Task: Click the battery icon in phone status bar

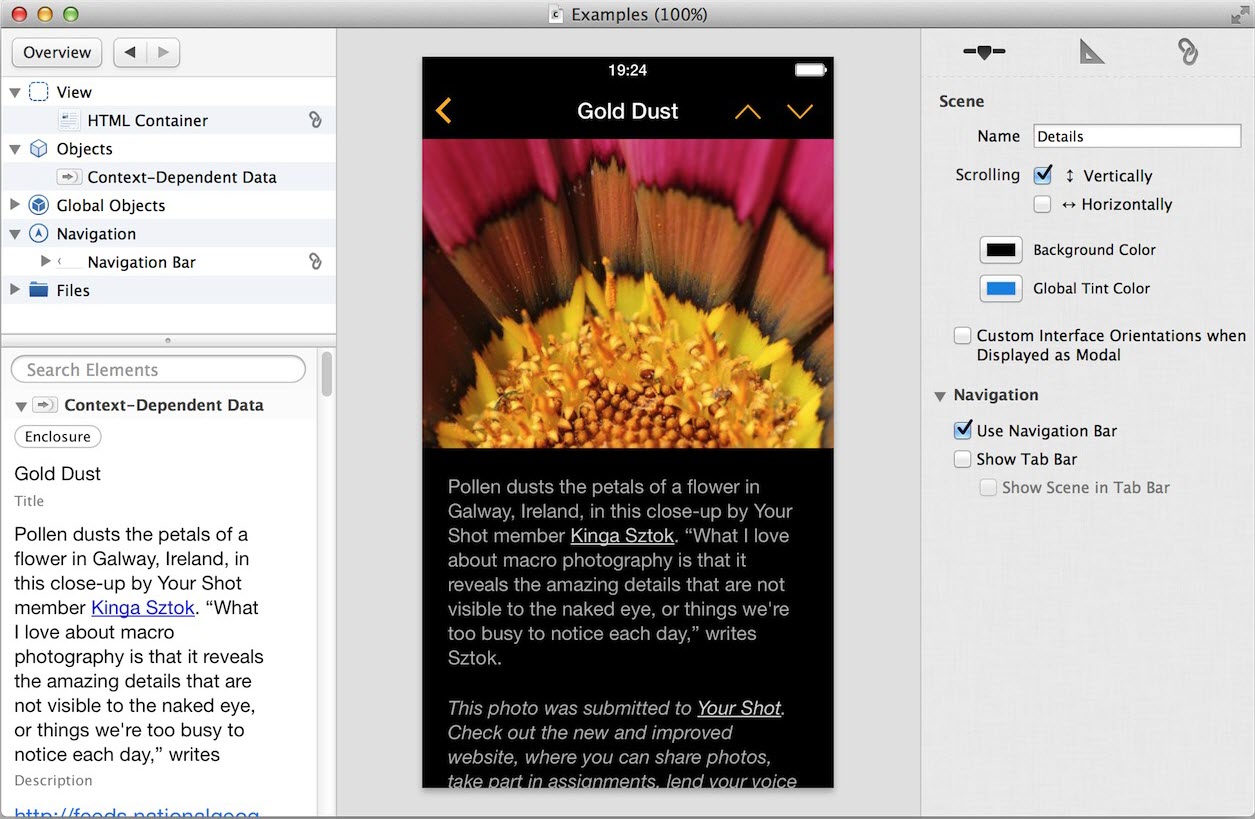Action: pyautogui.click(x=810, y=70)
